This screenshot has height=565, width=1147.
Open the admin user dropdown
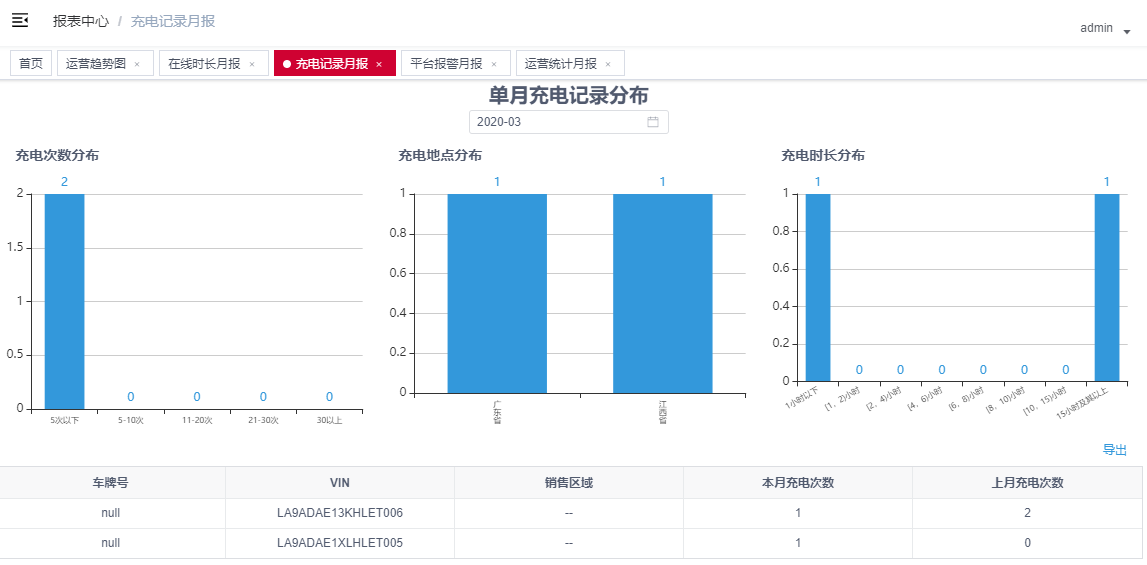coord(1104,29)
